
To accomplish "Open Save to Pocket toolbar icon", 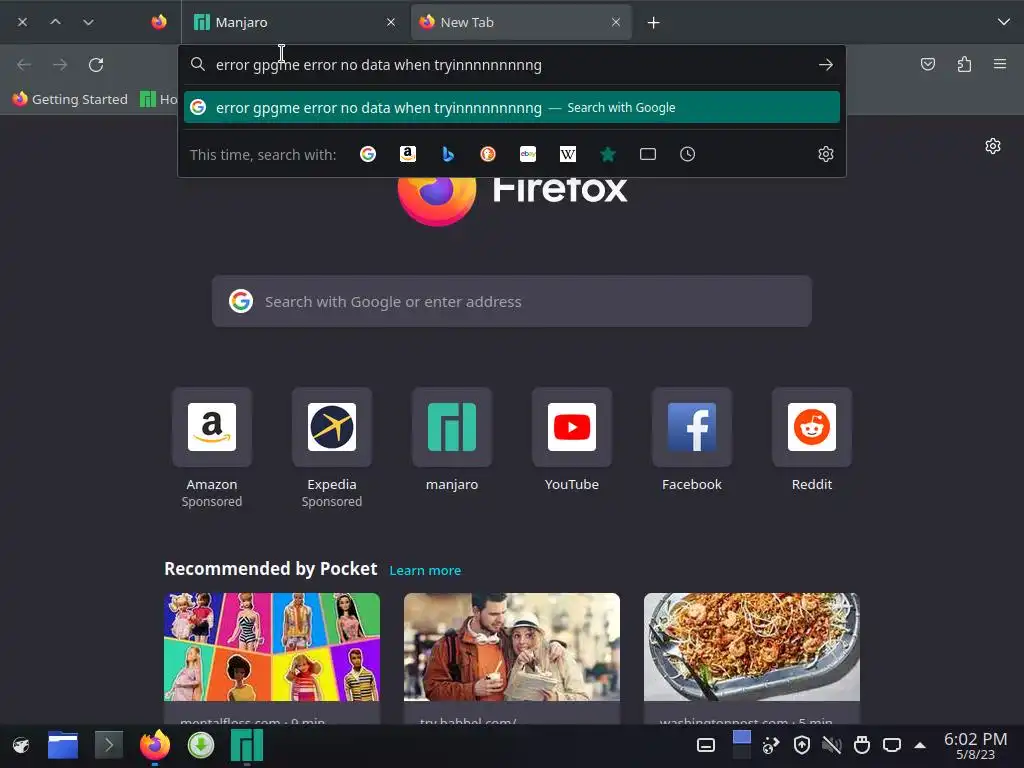I will click(927, 64).
